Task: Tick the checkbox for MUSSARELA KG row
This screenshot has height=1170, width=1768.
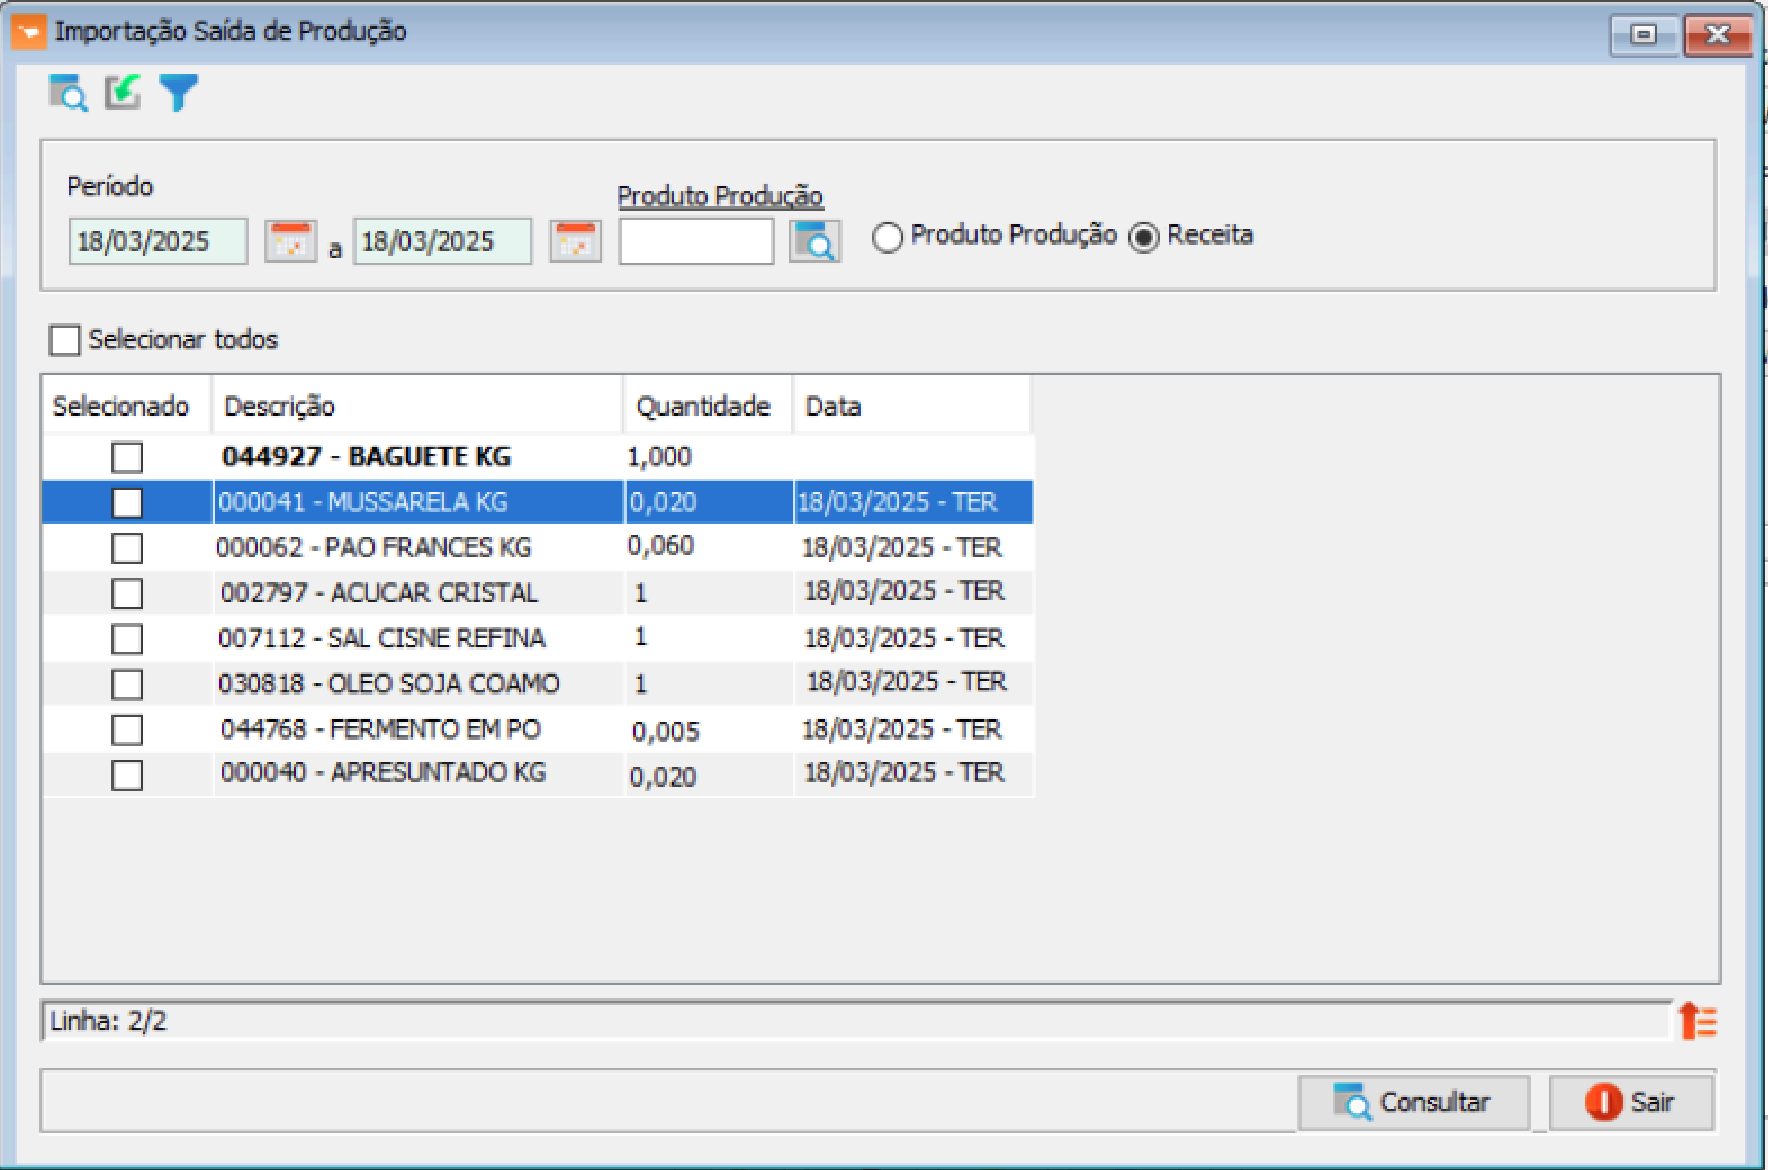Action: tap(127, 502)
